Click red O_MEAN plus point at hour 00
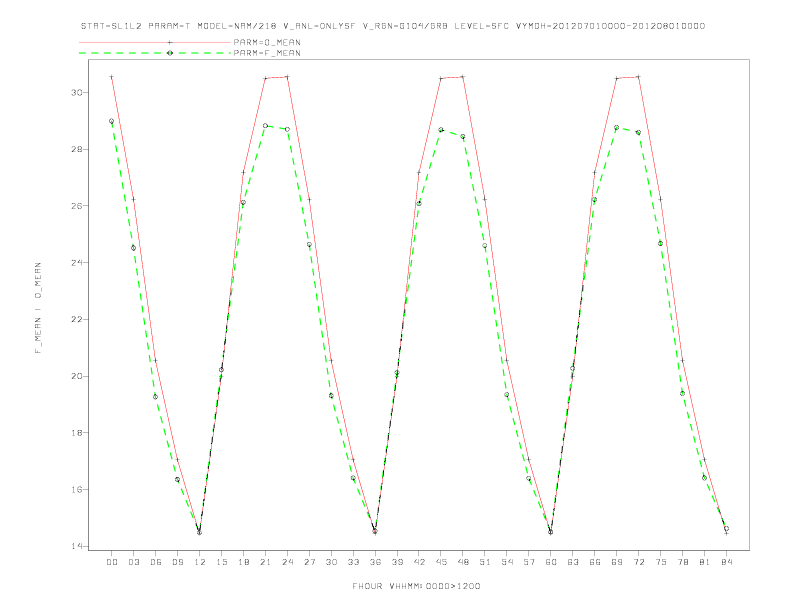The height and width of the screenshot is (612, 792). pos(112,77)
